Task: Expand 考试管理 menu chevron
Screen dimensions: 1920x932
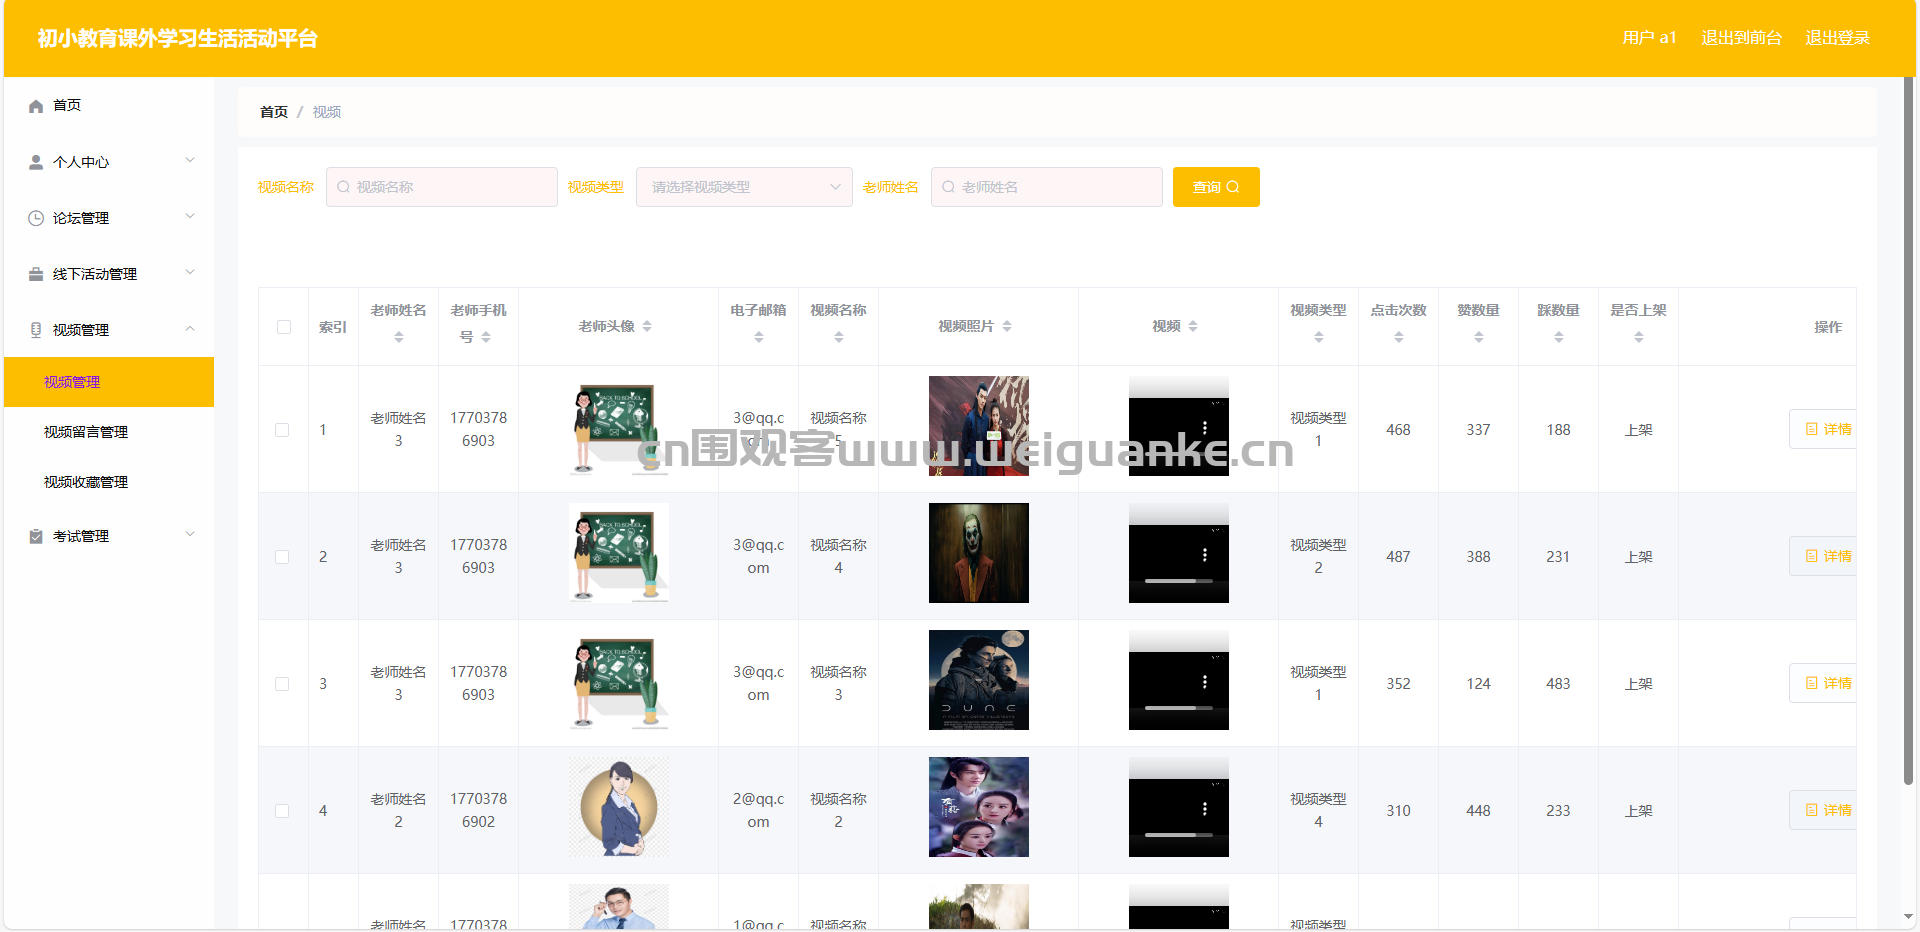Action: [x=190, y=534]
